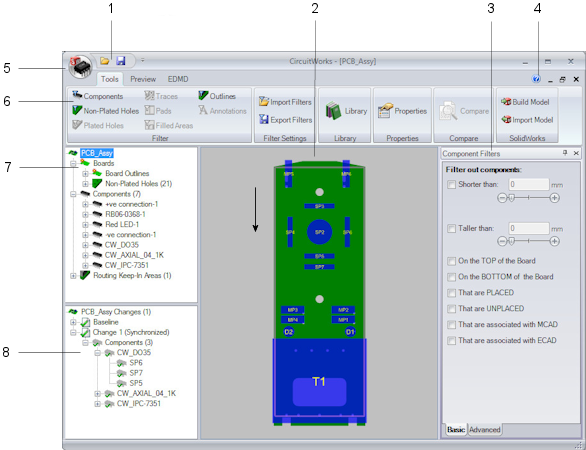This screenshot has width=586, height=450.
Task: Switch to the Preview ribbon tab
Action: pos(143,79)
